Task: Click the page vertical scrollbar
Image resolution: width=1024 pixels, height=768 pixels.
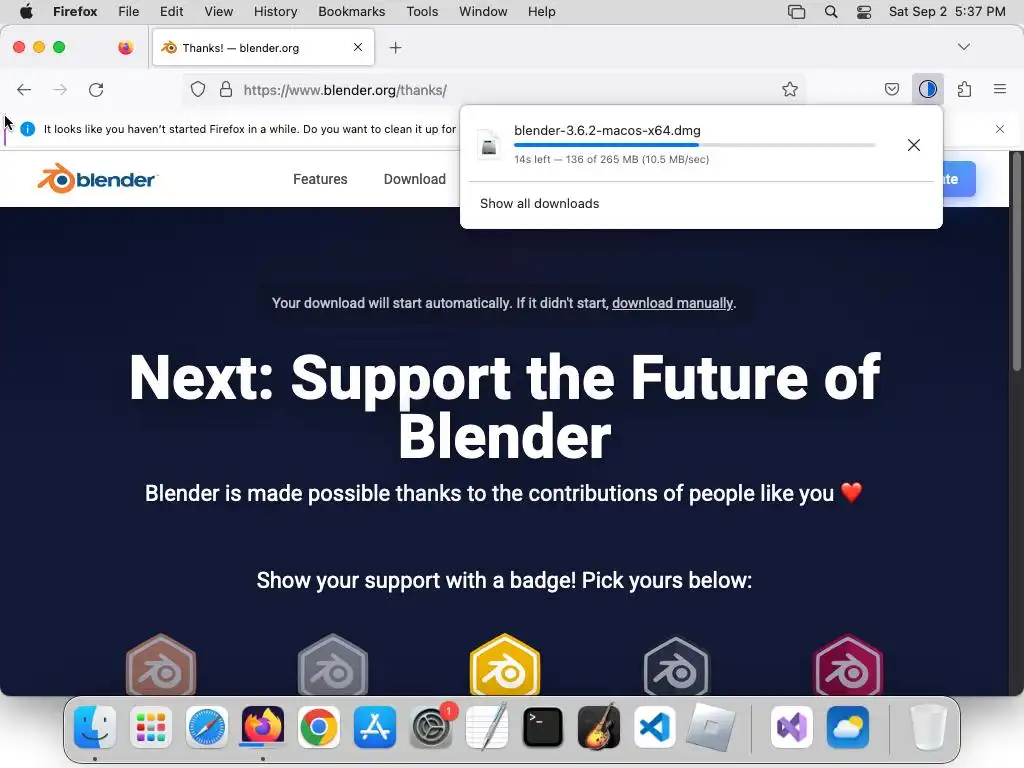Action: tap(1016, 261)
